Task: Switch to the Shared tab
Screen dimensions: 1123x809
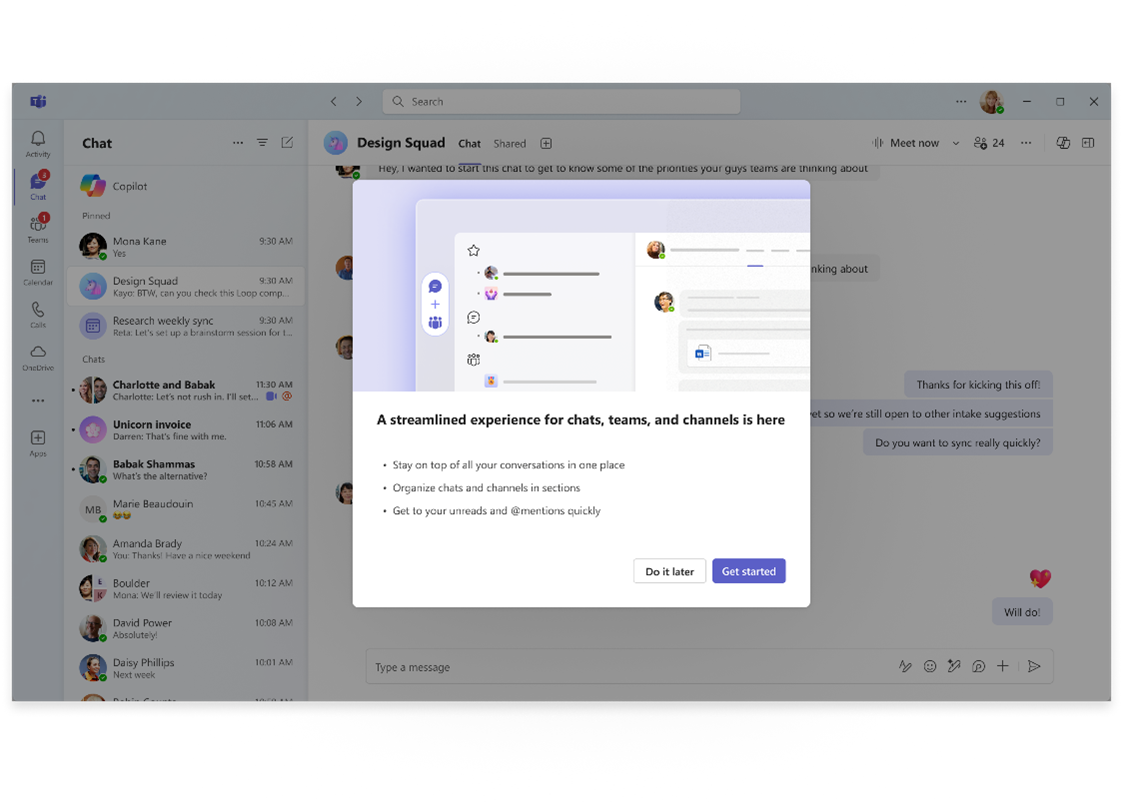Action: 510,143
